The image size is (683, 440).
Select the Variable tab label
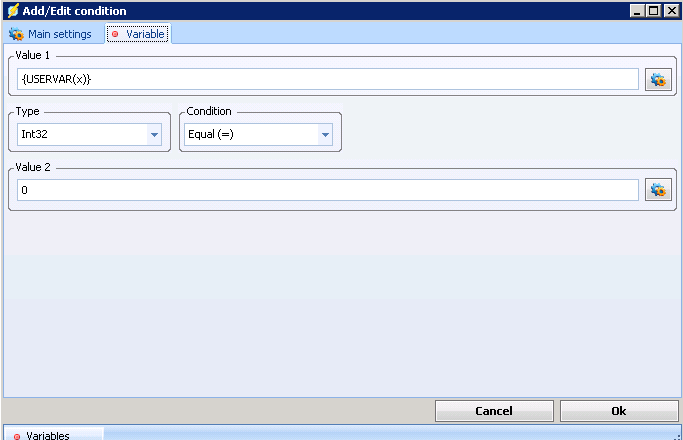point(145,34)
